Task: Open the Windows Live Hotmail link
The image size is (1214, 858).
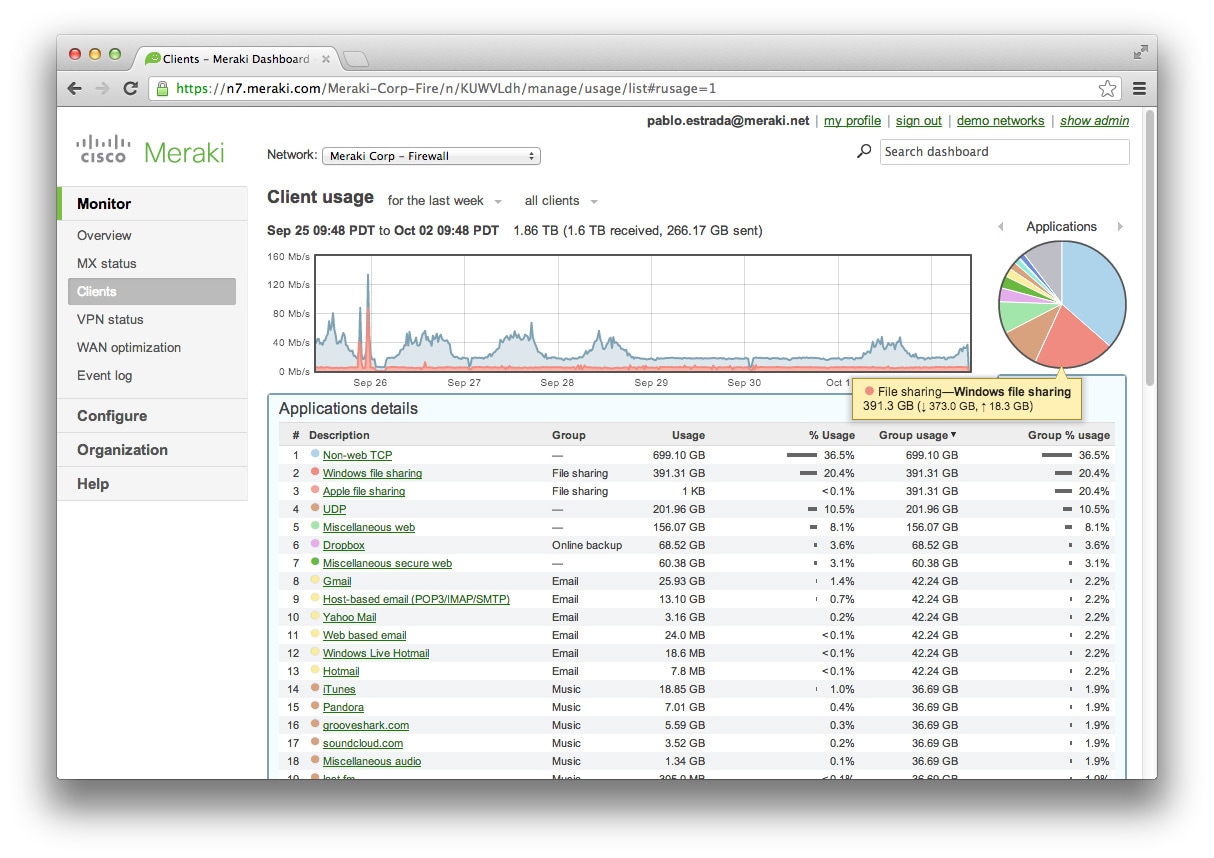Action: (x=376, y=653)
